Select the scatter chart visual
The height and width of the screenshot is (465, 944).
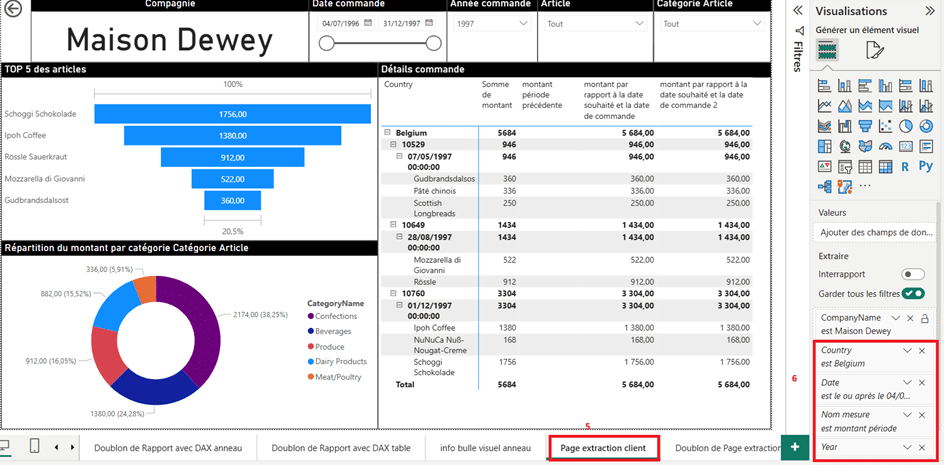[x=886, y=126]
